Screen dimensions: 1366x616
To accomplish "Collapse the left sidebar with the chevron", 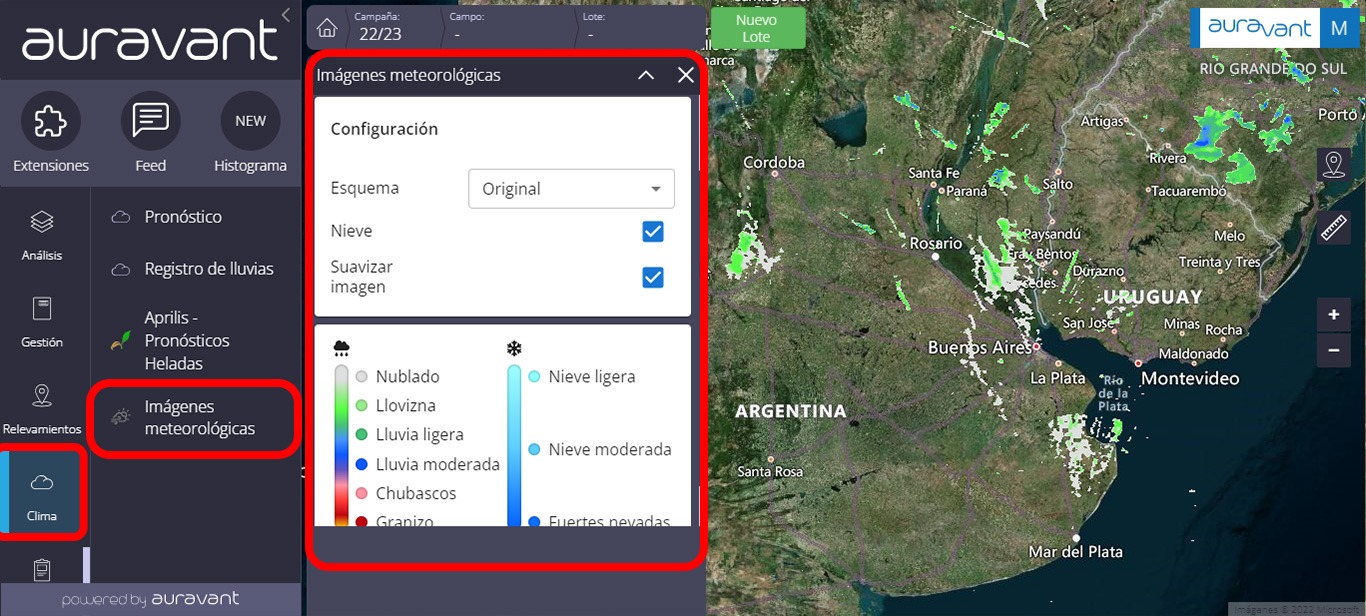I will coord(286,15).
